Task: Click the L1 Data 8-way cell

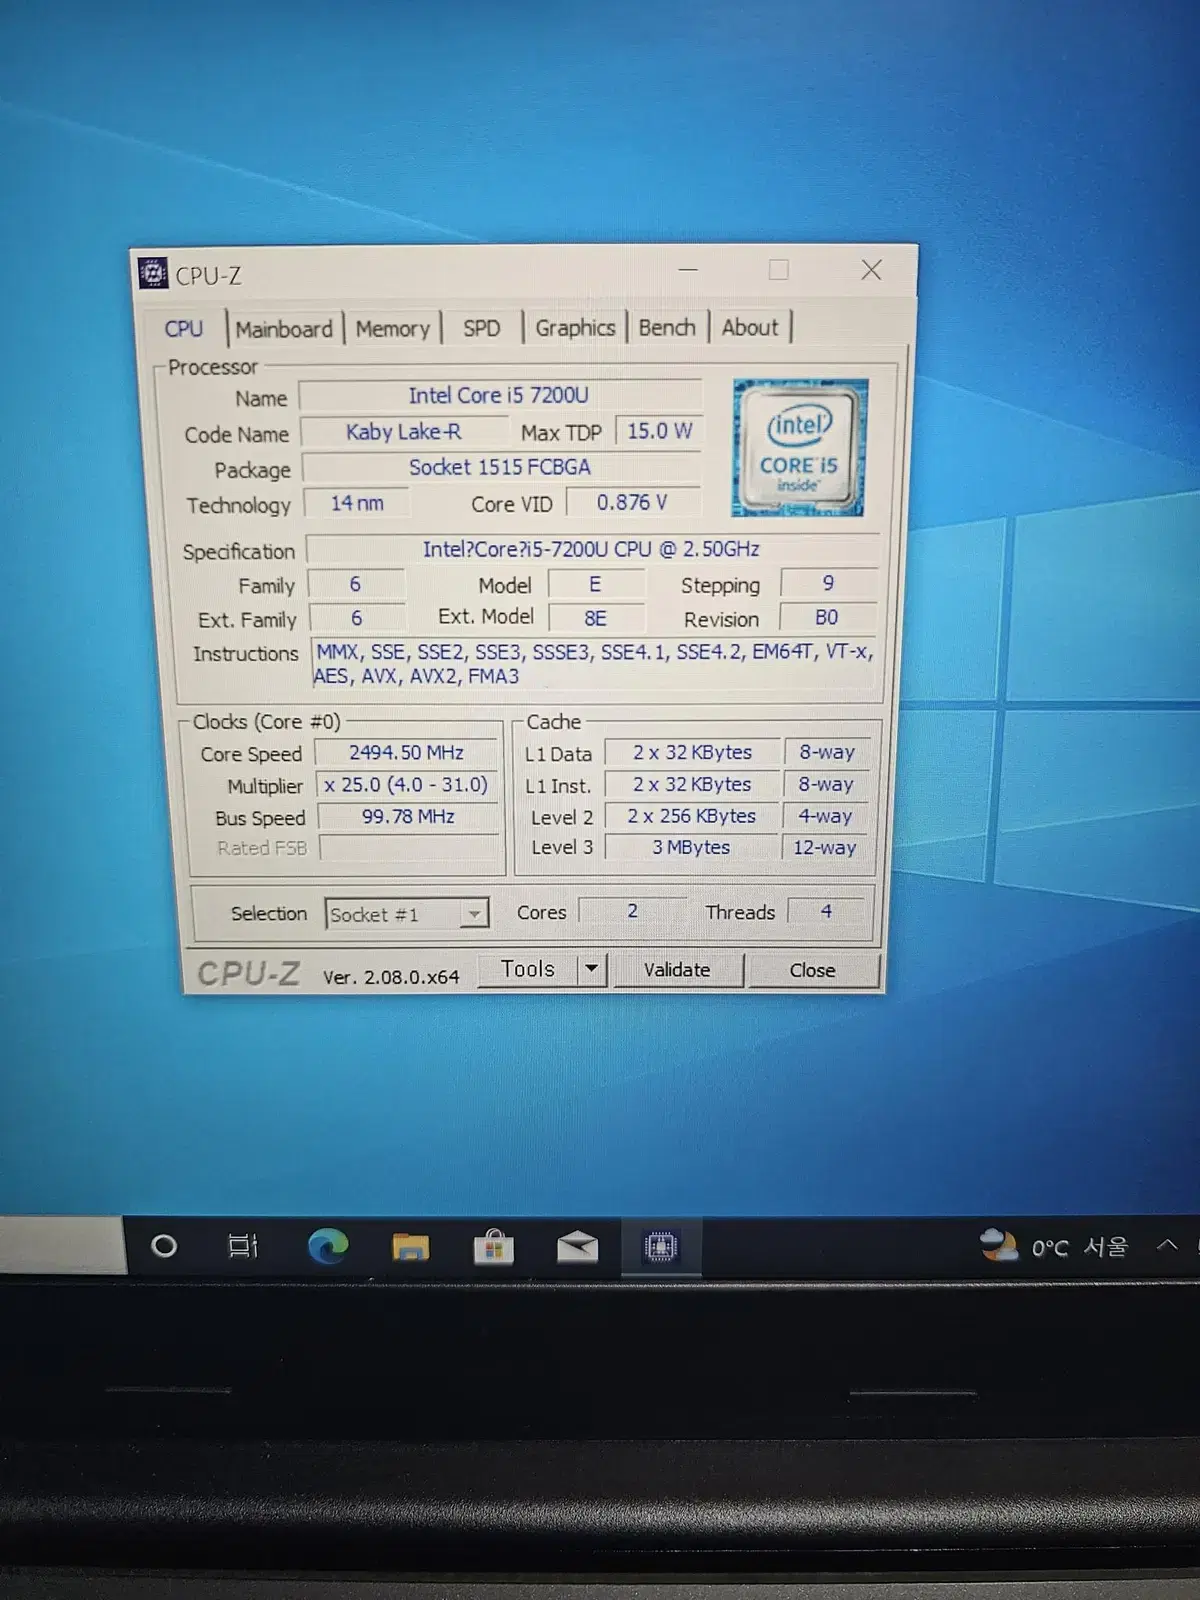Action: tap(827, 752)
